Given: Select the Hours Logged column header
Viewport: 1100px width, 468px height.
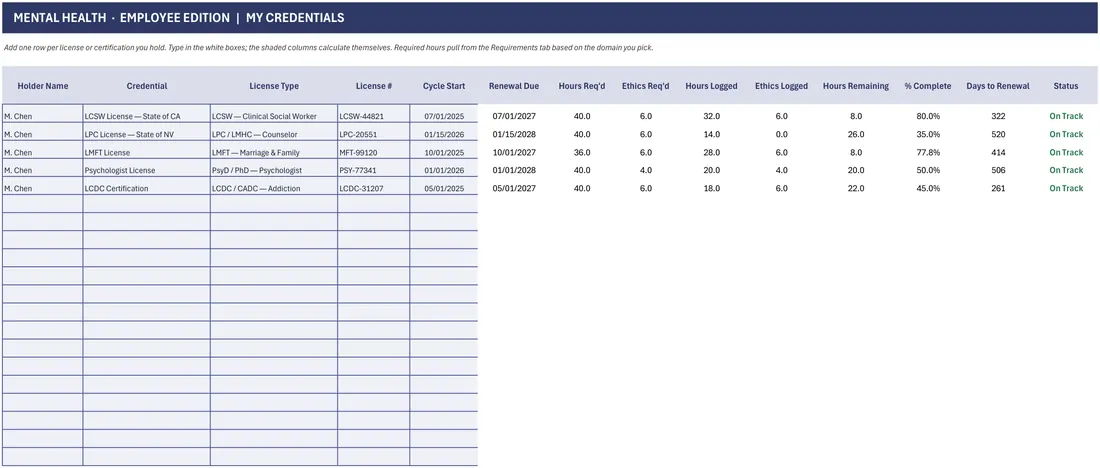Looking at the screenshot, I should click(x=711, y=86).
